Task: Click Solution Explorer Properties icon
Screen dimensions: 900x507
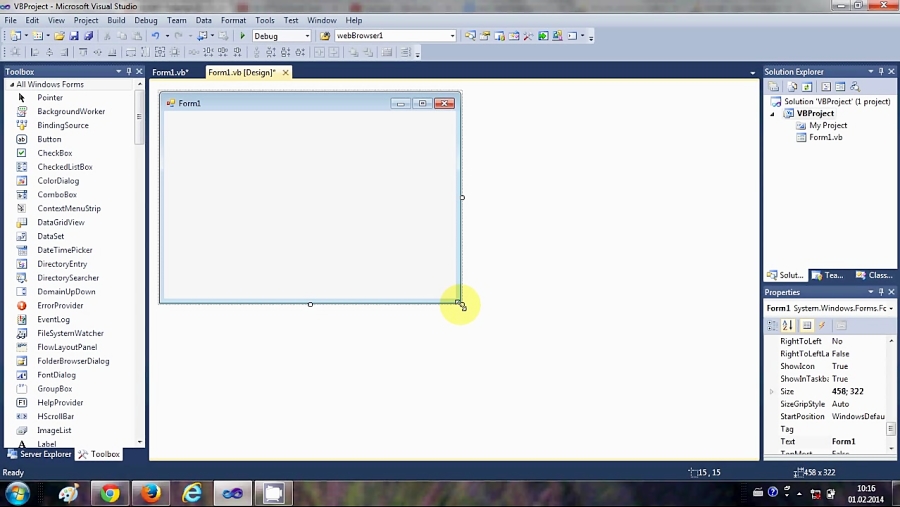Action: [x=774, y=87]
